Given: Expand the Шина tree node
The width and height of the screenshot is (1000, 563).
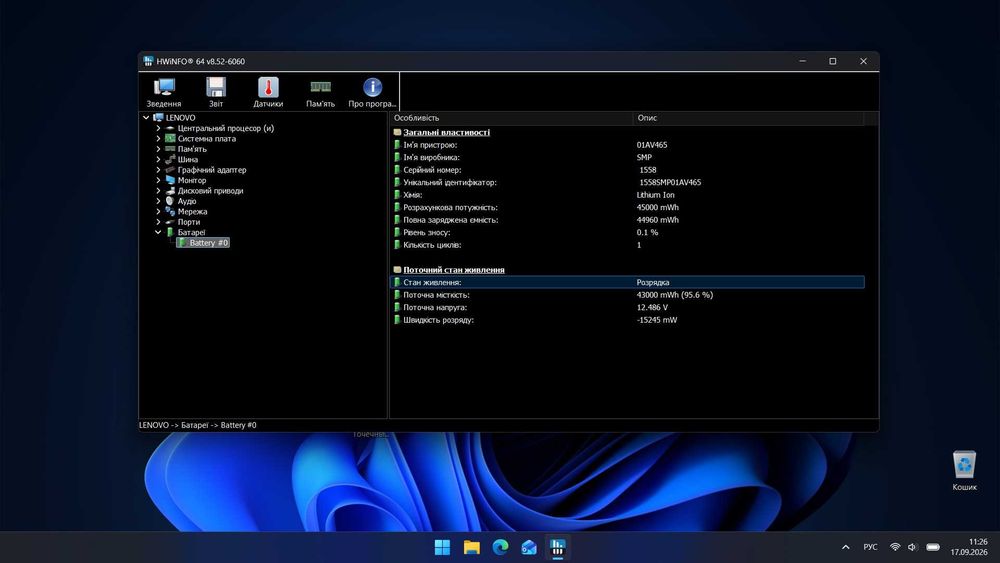Looking at the screenshot, I should click(158, 159).
